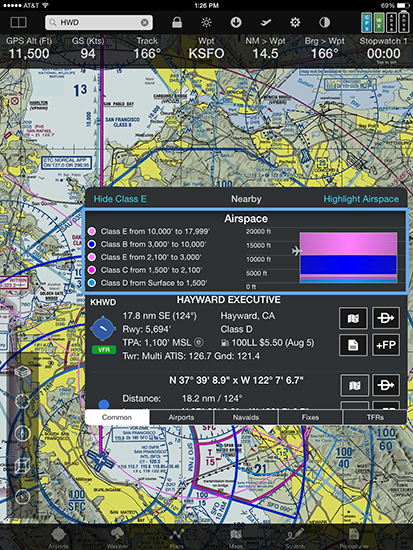Tap the TPA info circle icon
The image size is (413, 550).
click(198, 342)
